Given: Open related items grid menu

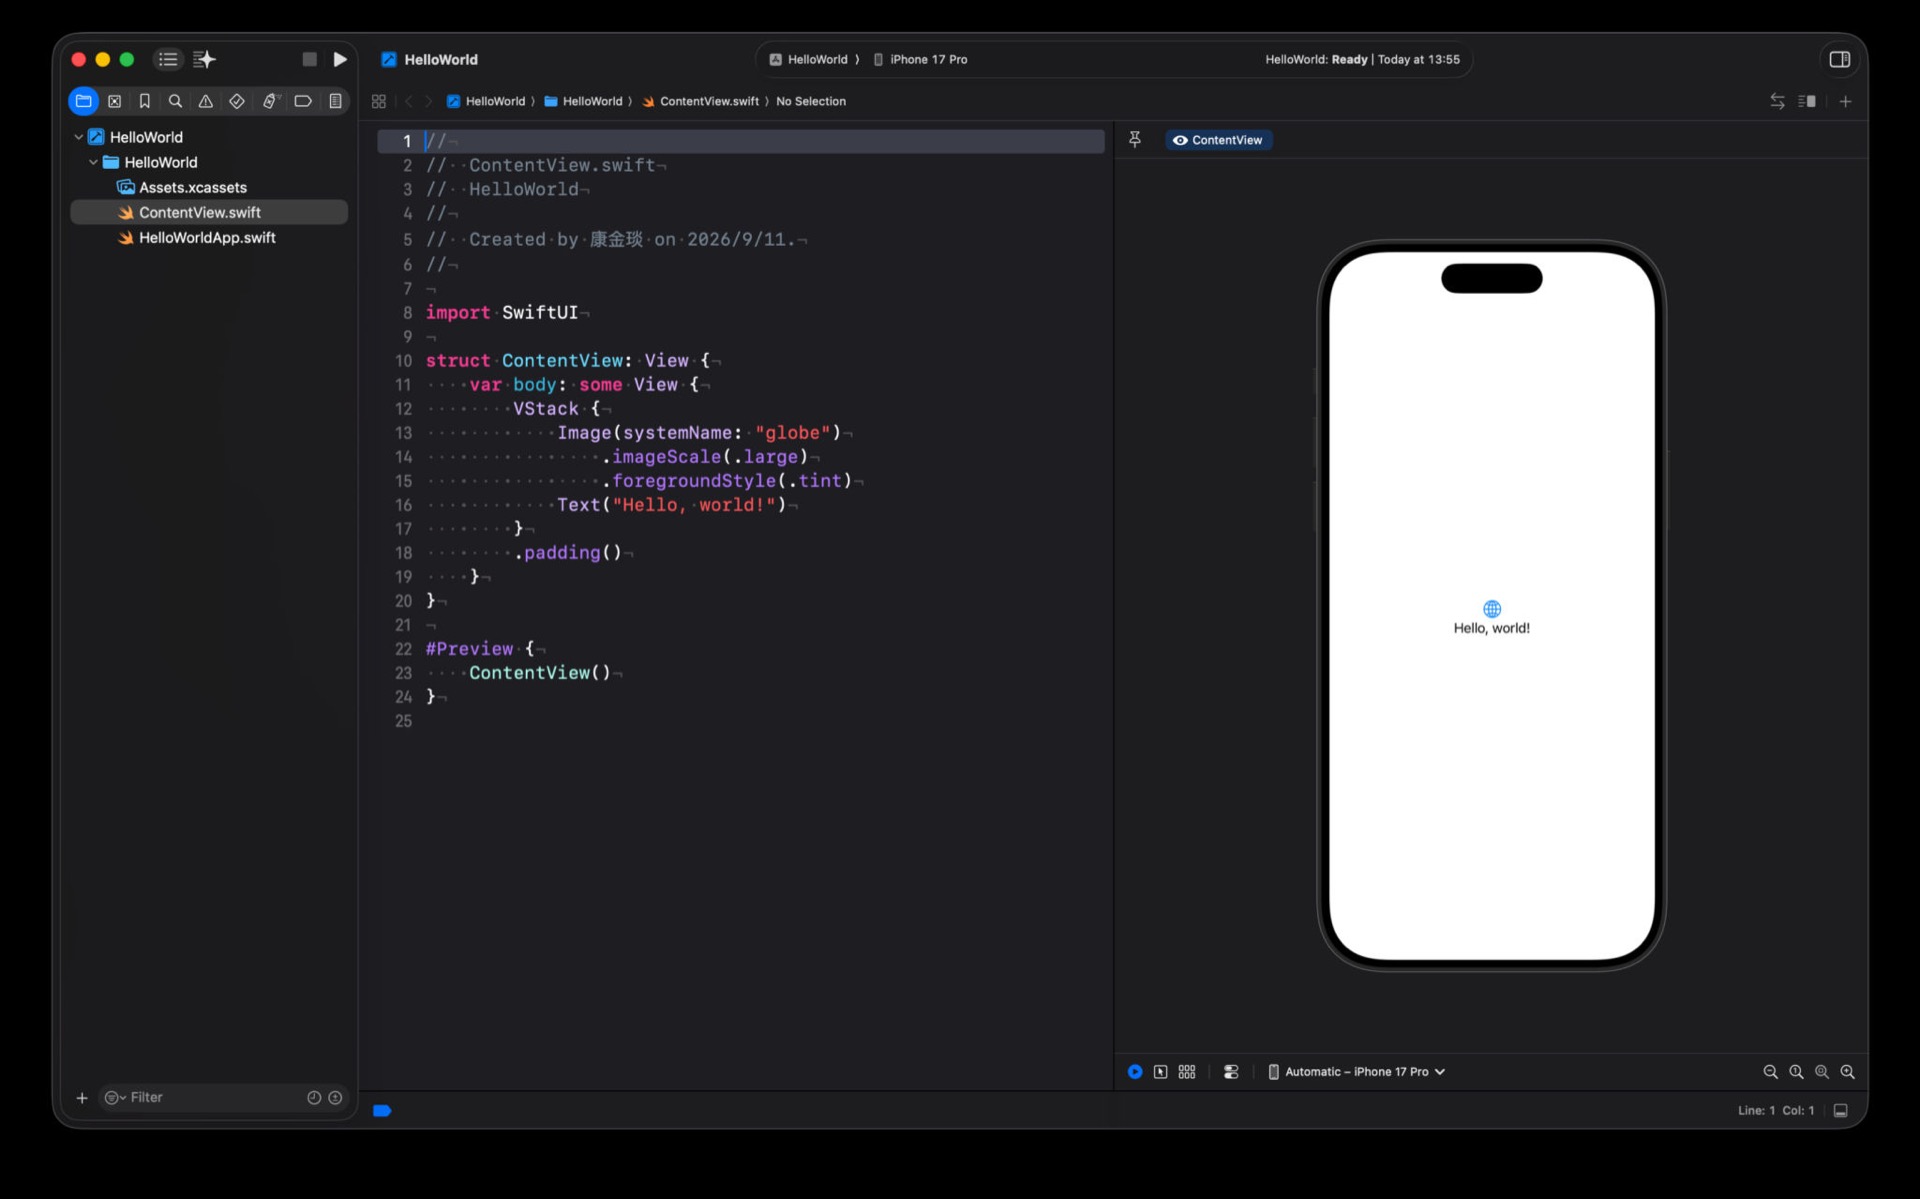Looking at the screenshot, I should [379, 101].
